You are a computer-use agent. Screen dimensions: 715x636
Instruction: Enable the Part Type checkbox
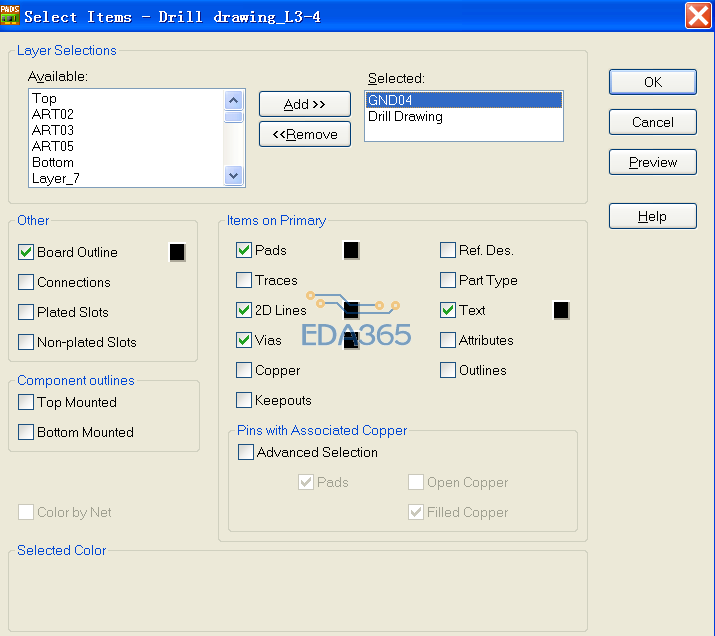click(x=448, y=280)
